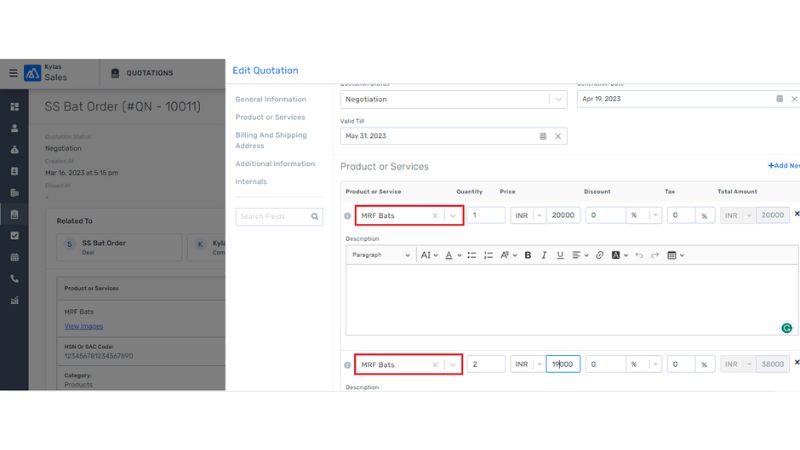The width and height of the screenshot is (800, 450).
Task: Open the address book icon in the sidebar
Action: [x=14, y=171]
